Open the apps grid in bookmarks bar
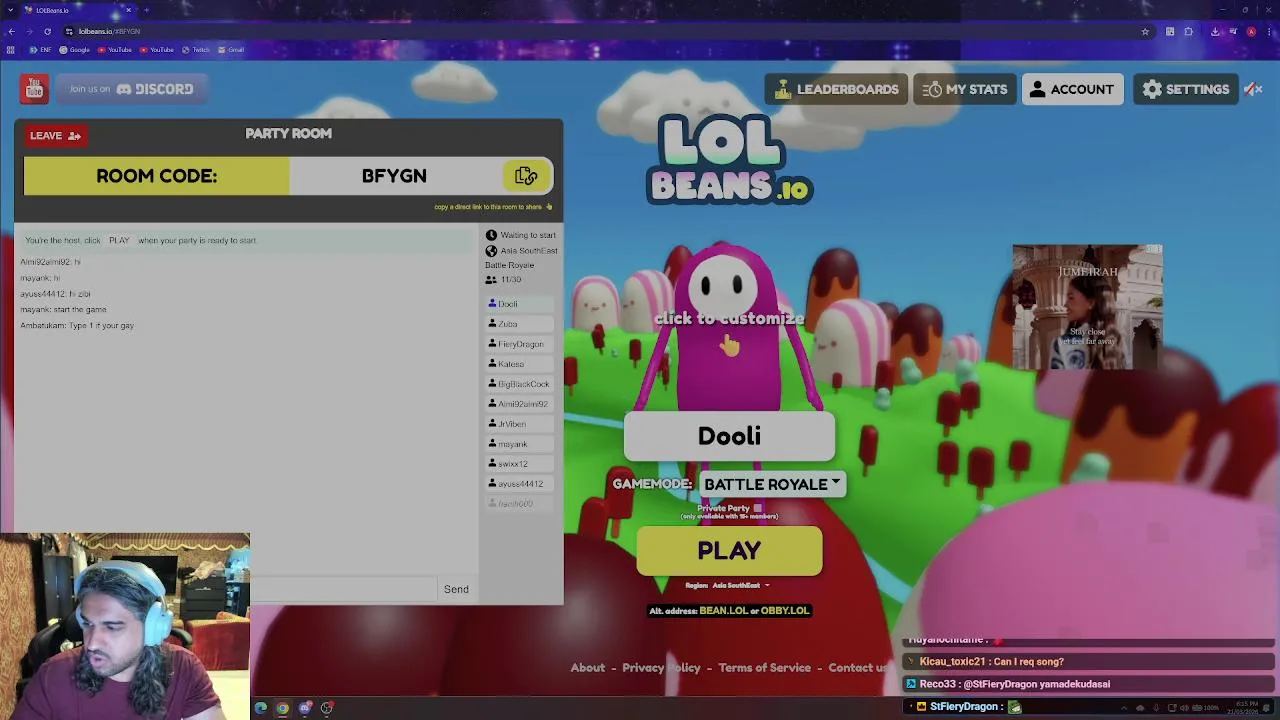 click(11, 50)
